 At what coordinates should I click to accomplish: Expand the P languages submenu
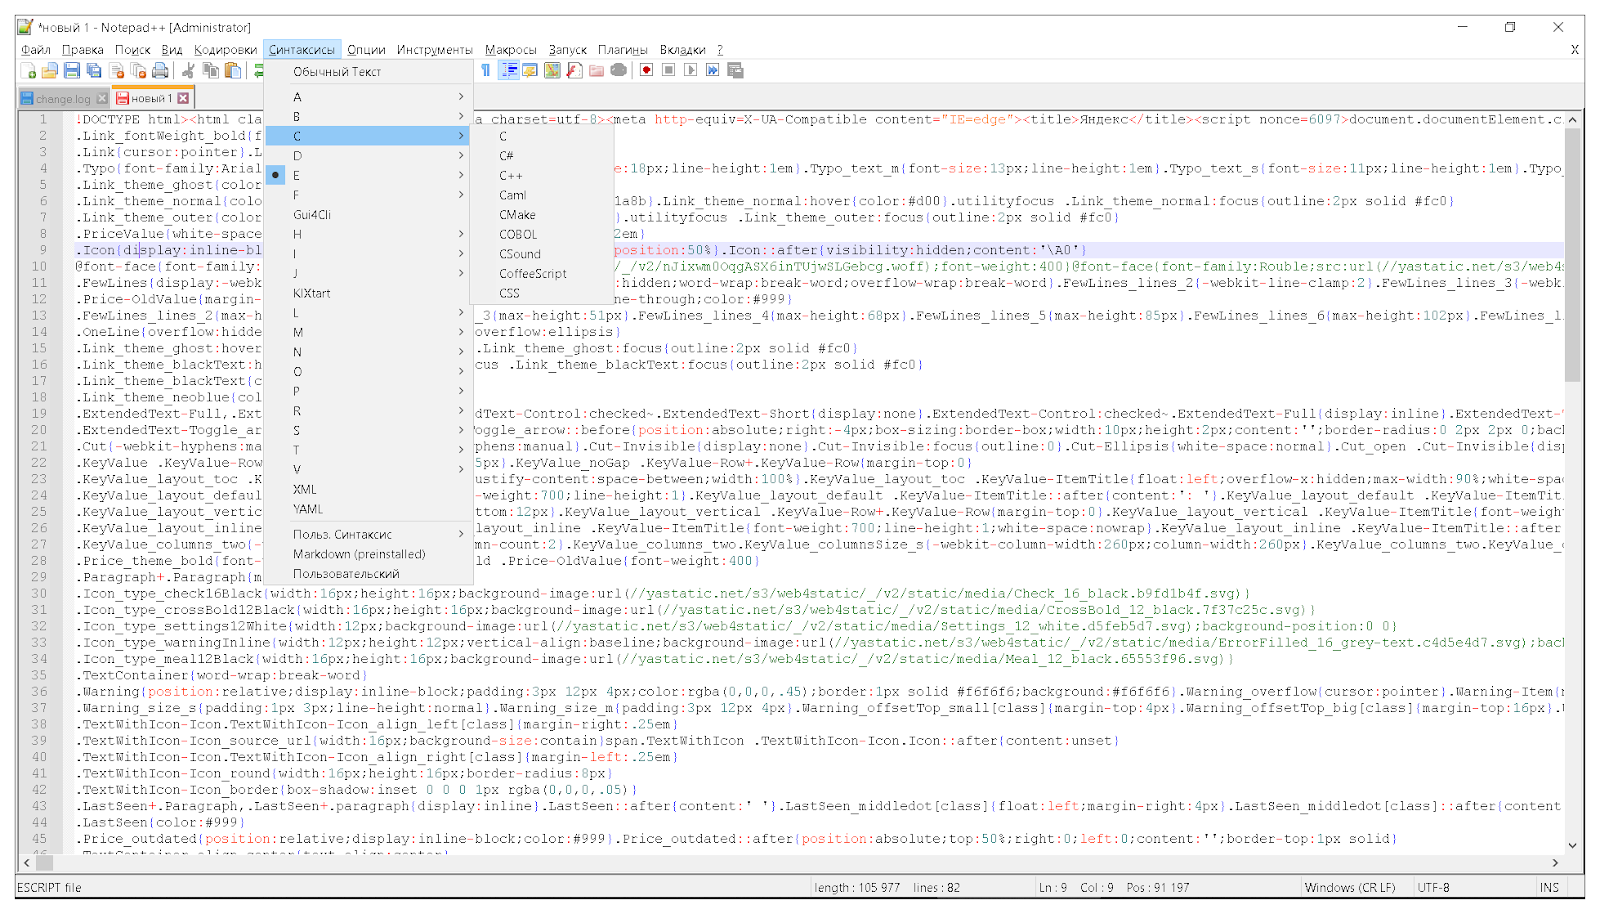coord(368,391)
